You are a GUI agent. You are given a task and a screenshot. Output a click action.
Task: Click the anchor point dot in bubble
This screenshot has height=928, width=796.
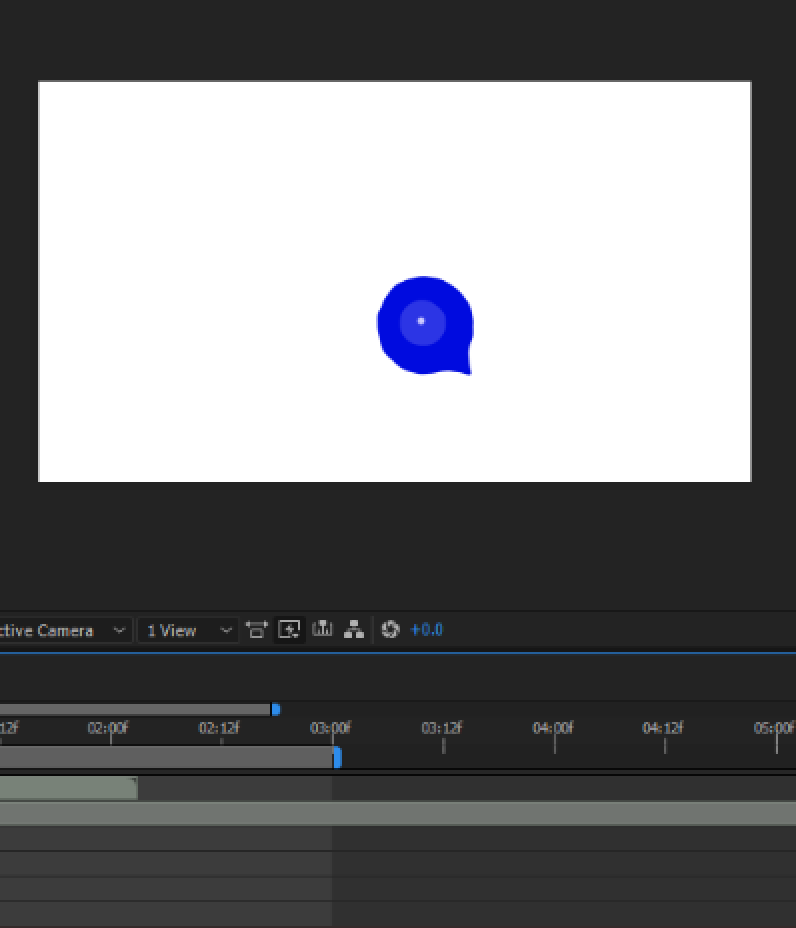421,321
